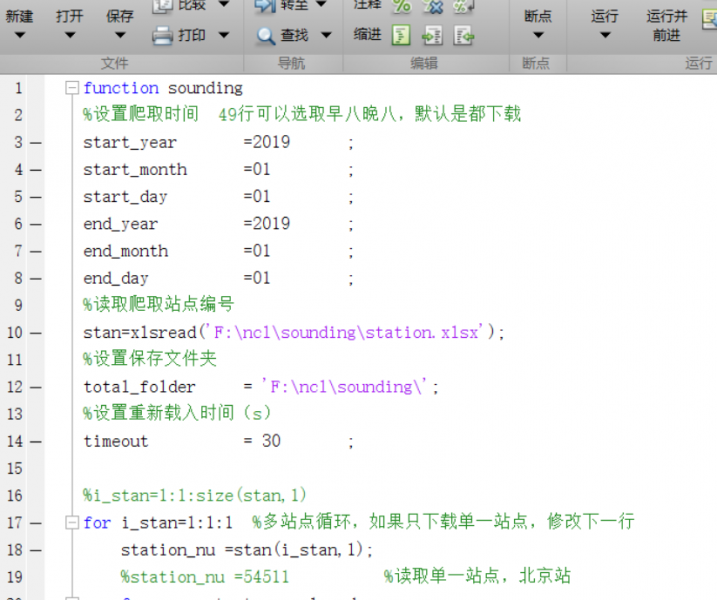Click the Comment percent icon
The width and height of the screenshot is (717, 600).
pyautogui.click(x=401, y=6)
